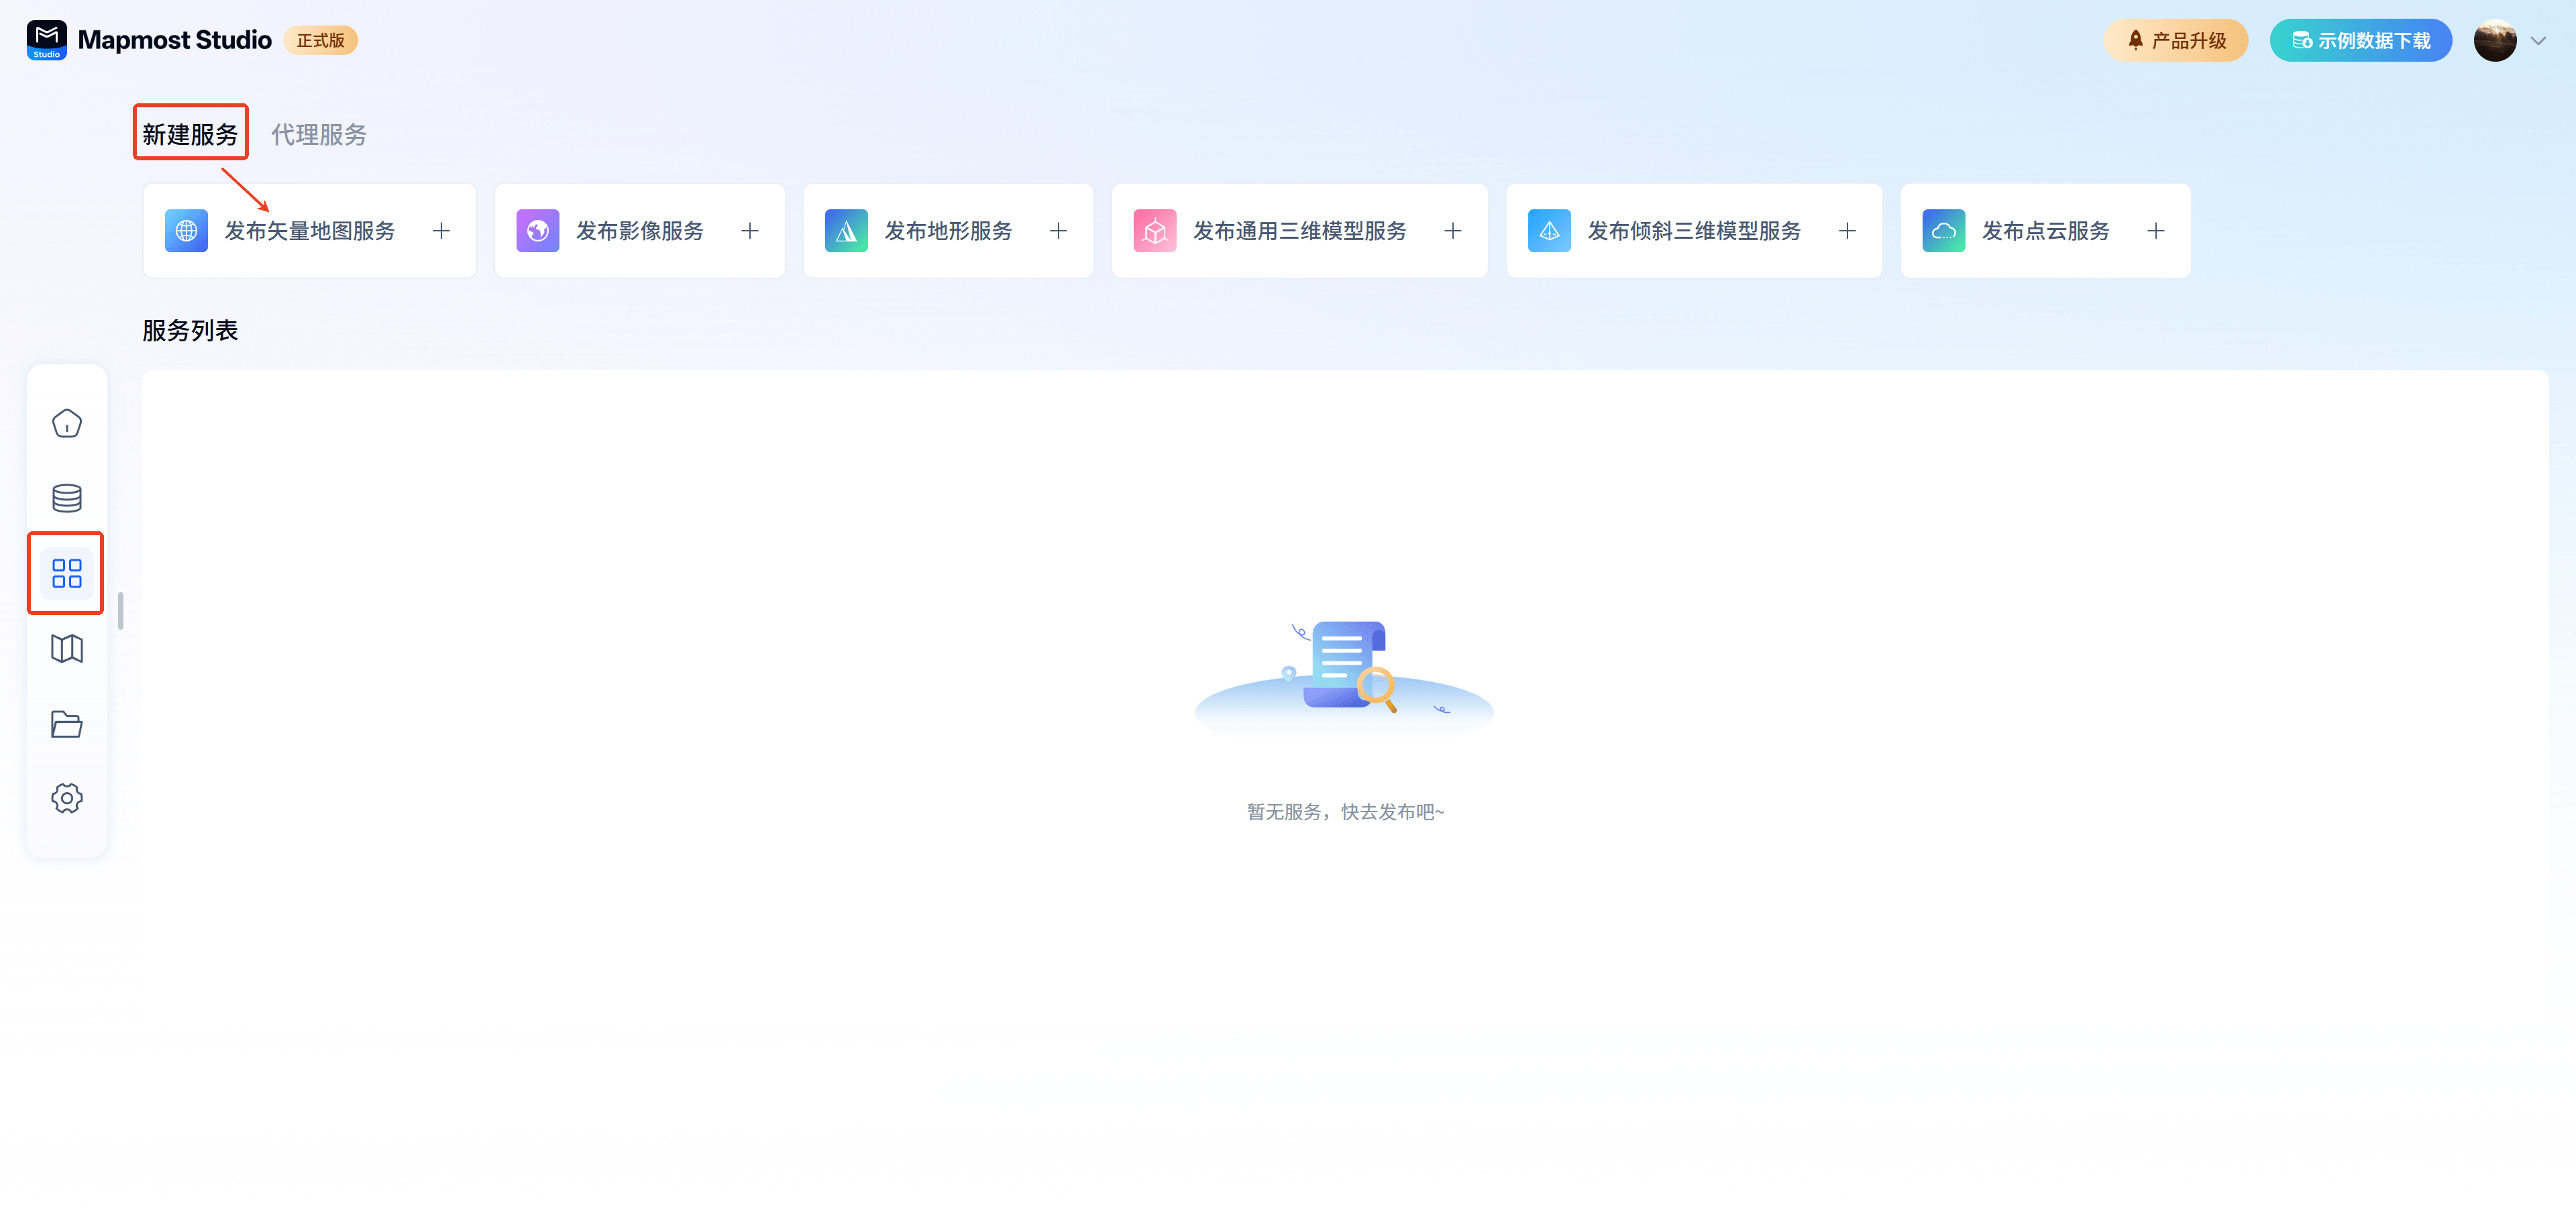Click the 示例数据下载 button
The height and width of the screenshot is (1222, 2576).
pyautogui.click(x=2360, y=40)
